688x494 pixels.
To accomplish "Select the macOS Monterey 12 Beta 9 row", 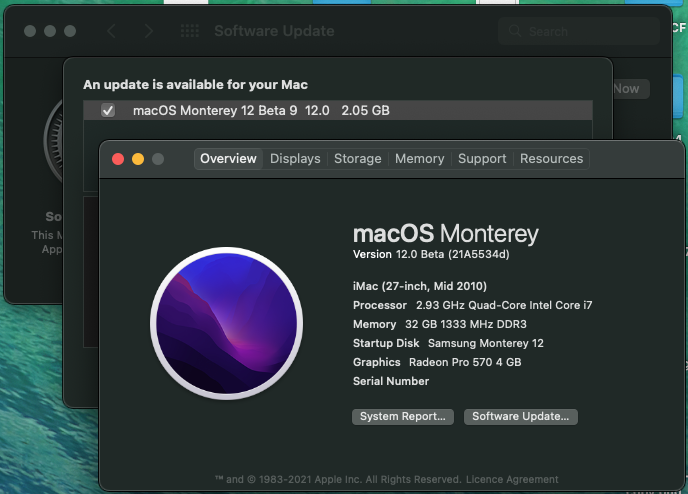I will click(338, 111).
